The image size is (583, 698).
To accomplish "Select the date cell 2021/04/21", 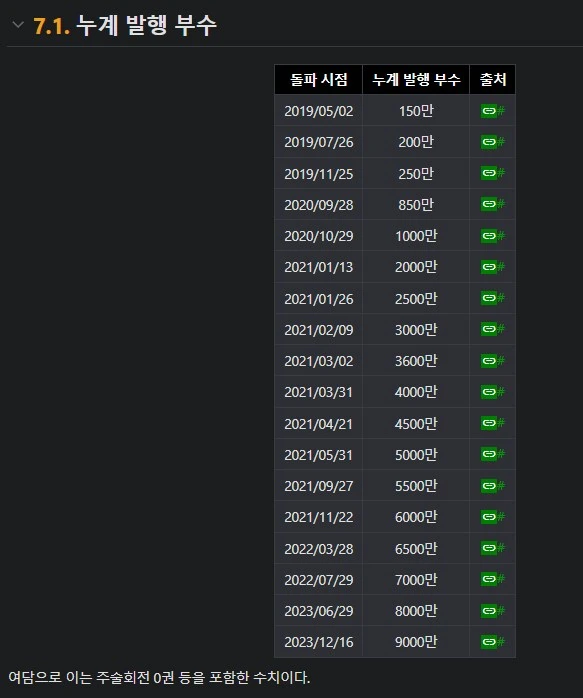I will (319, 423).
